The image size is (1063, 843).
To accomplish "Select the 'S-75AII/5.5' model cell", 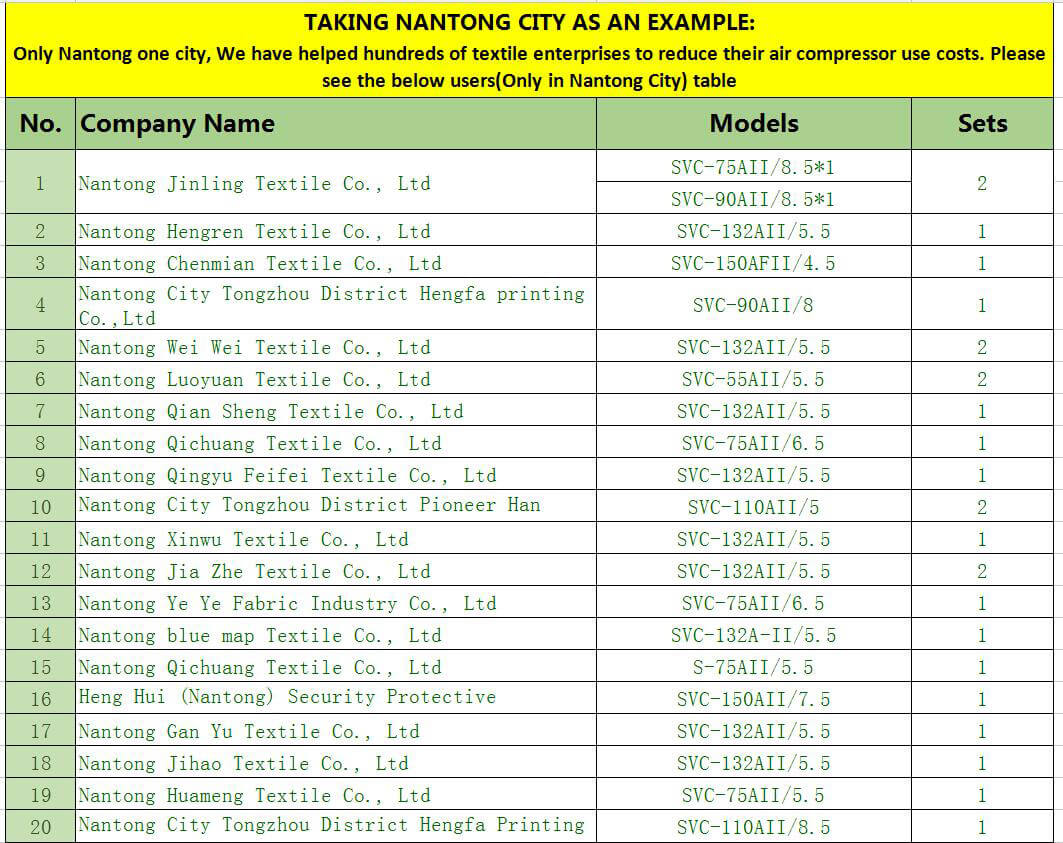I will (x=754, y=666).
